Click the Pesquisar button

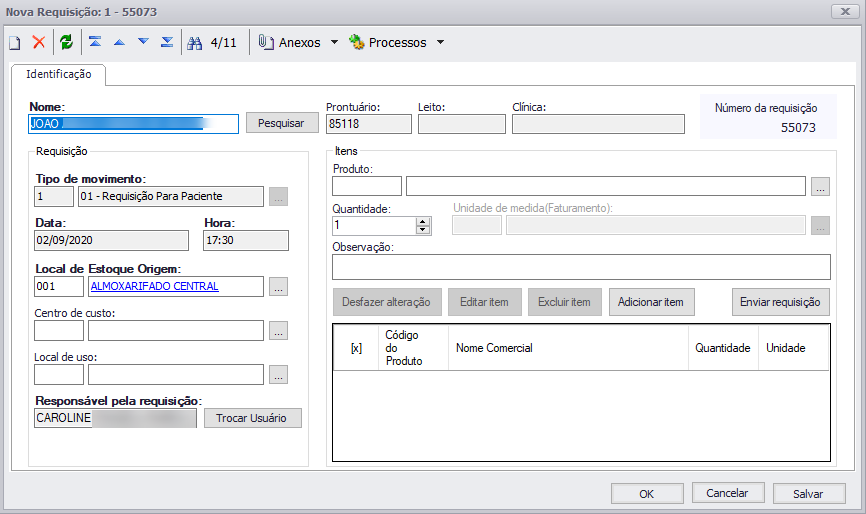[x=282, y=123]
